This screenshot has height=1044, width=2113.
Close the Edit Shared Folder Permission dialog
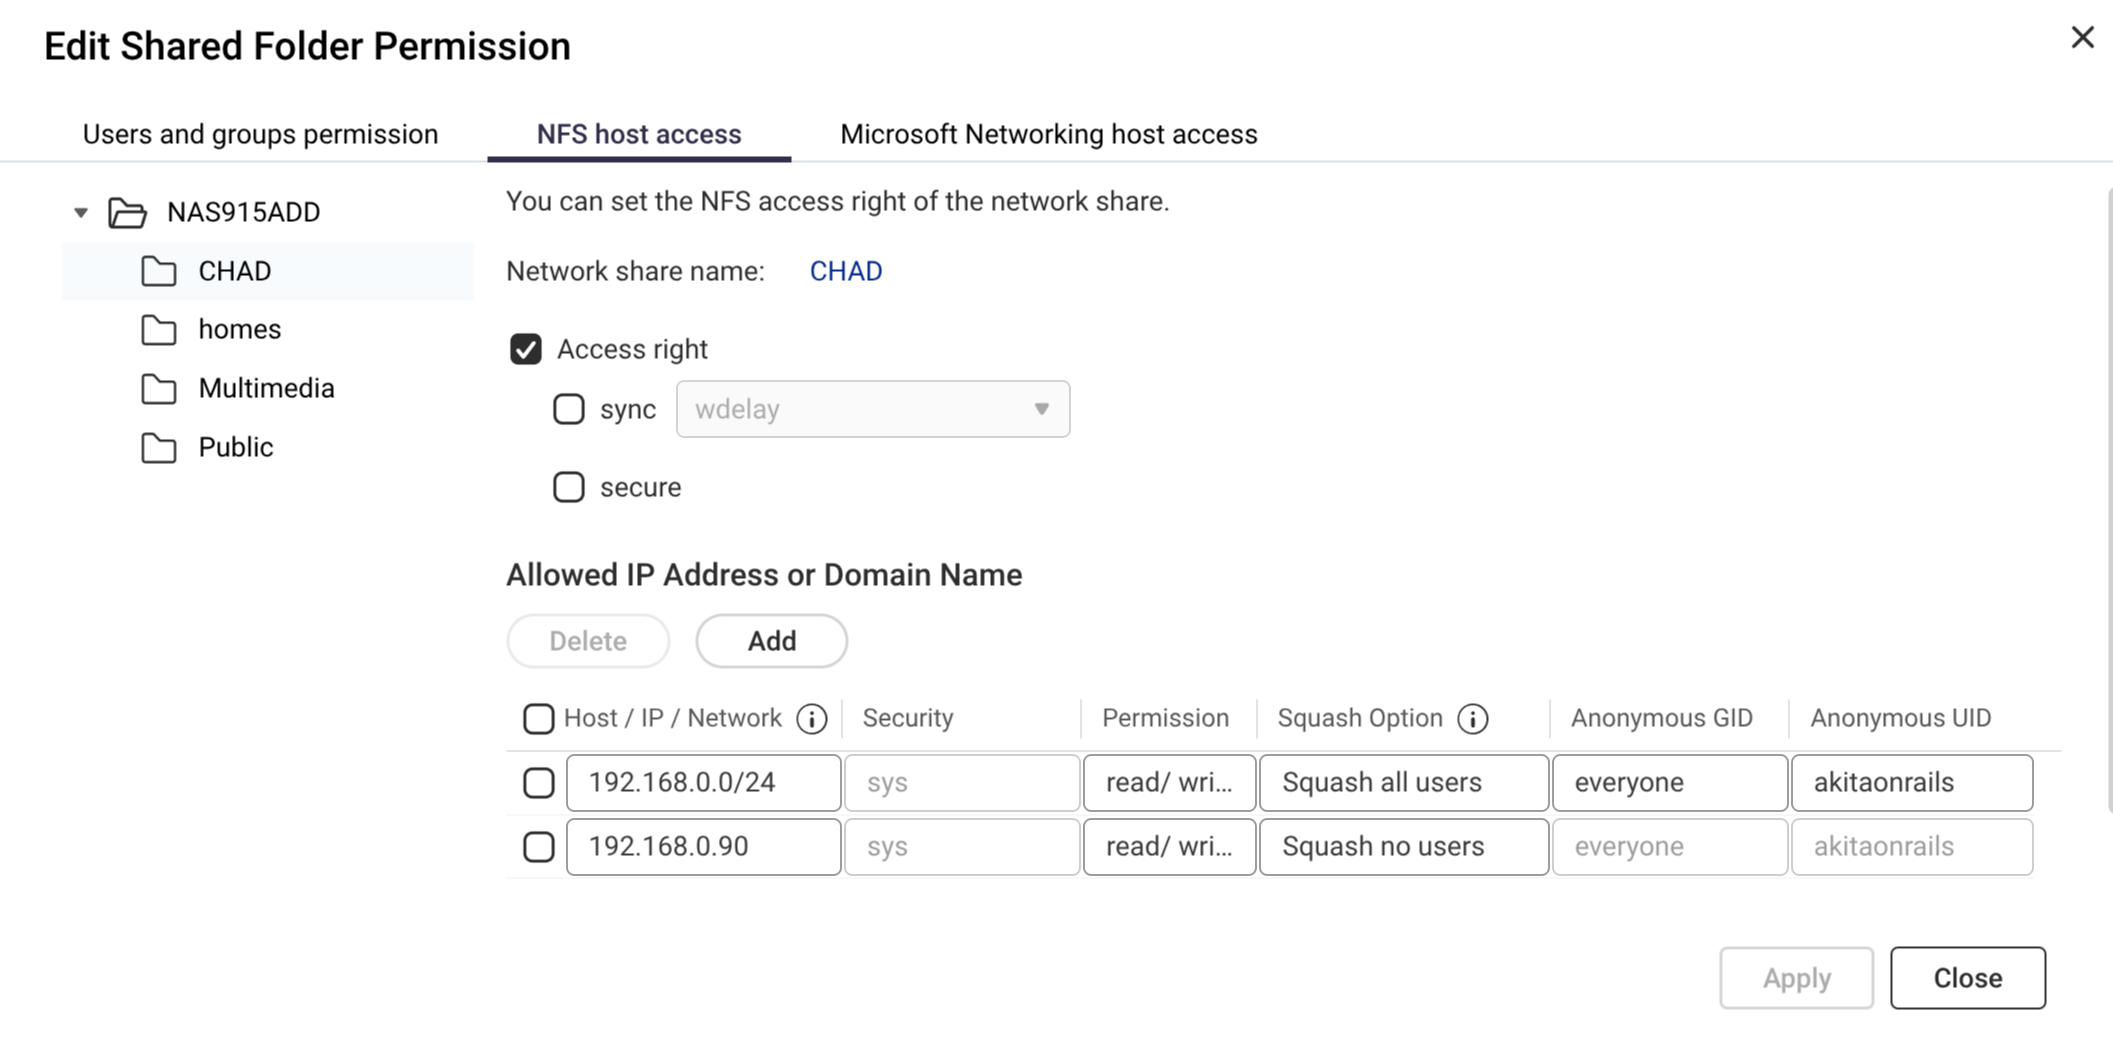coord(2083,37)
